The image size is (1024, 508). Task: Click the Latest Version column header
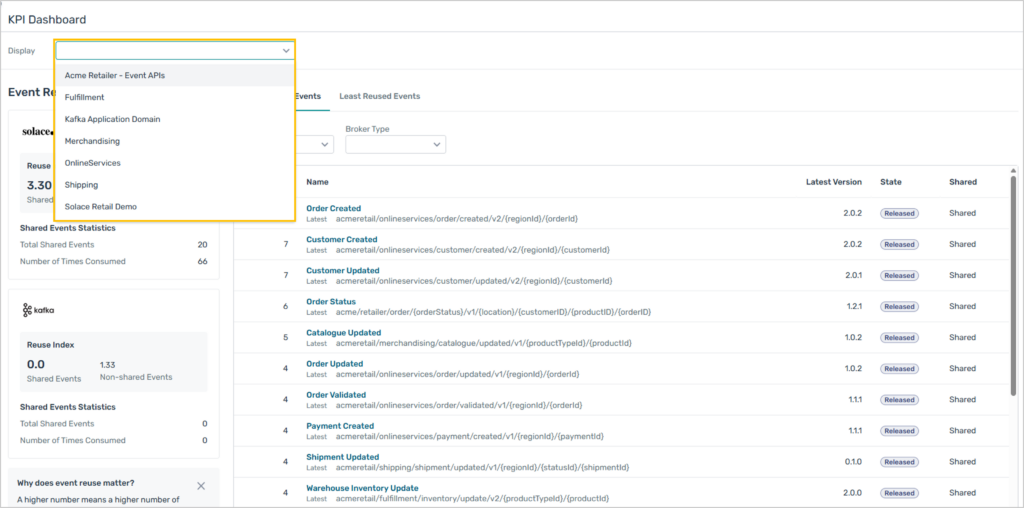[x=833, y=182]
